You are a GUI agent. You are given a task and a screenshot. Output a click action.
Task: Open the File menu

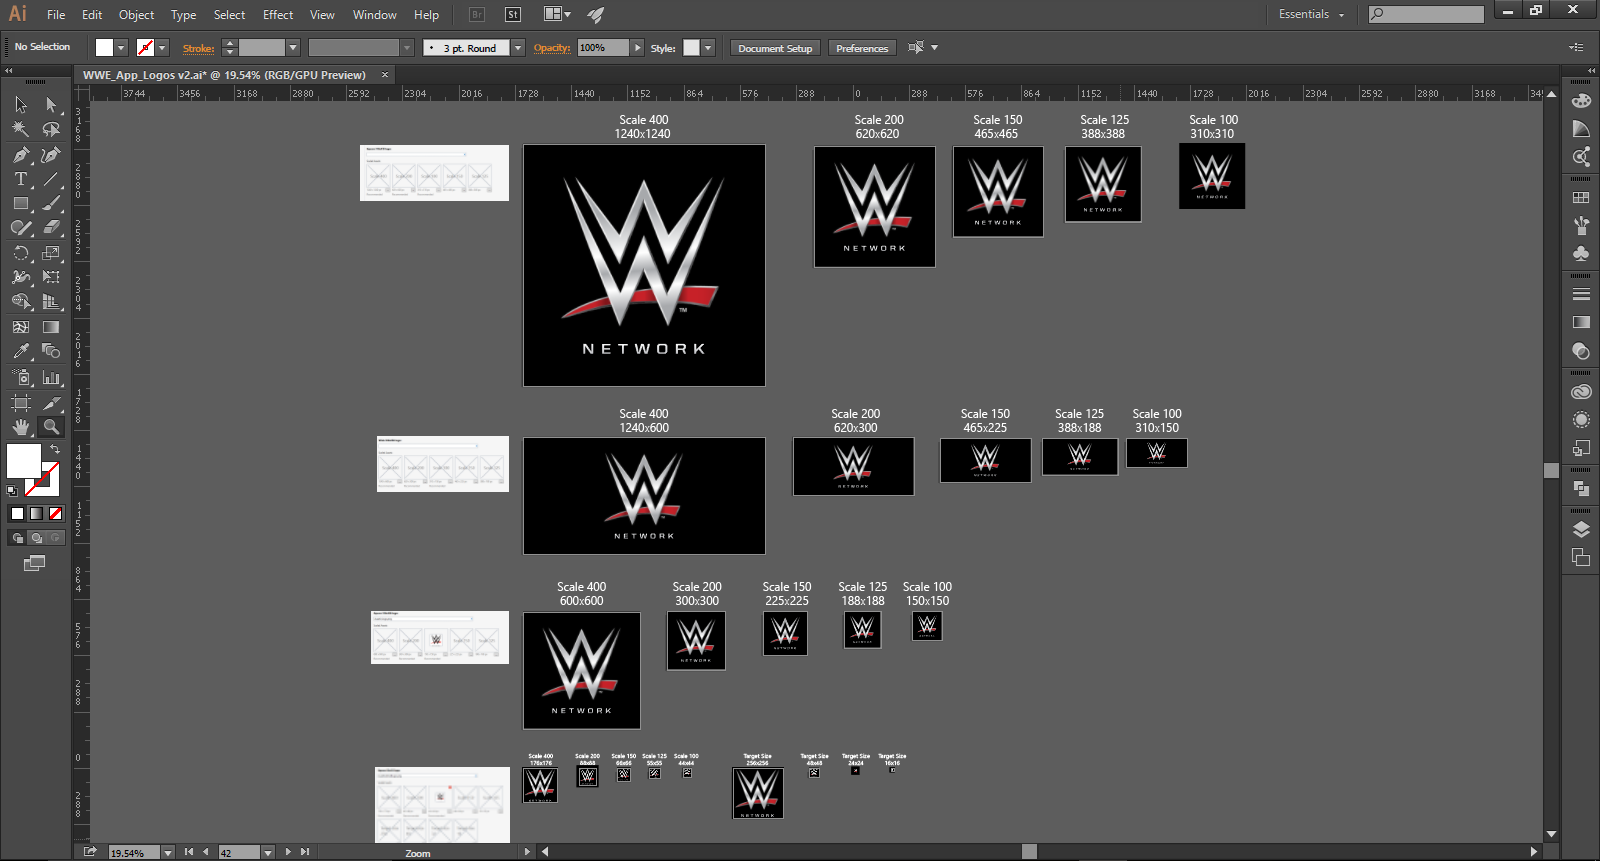(x=56, y=15)
